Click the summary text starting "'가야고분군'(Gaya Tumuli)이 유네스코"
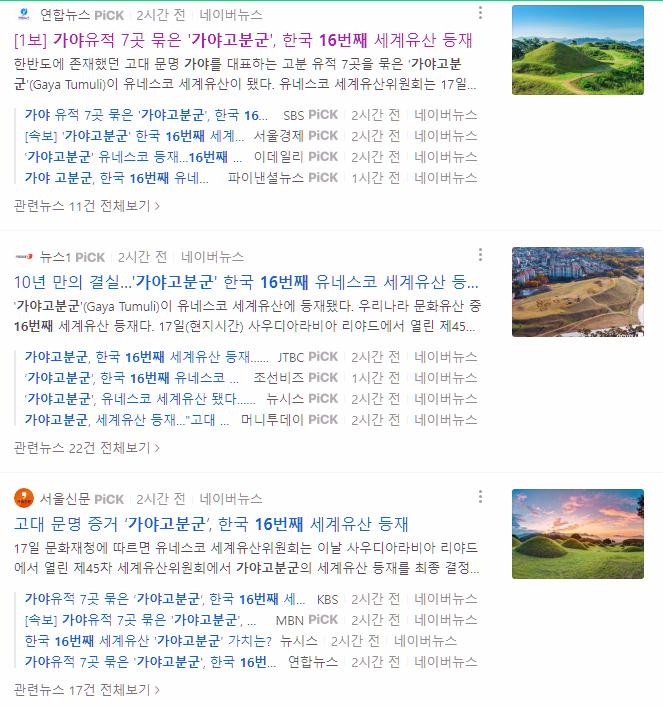663x708 pixels. [247, 316]
